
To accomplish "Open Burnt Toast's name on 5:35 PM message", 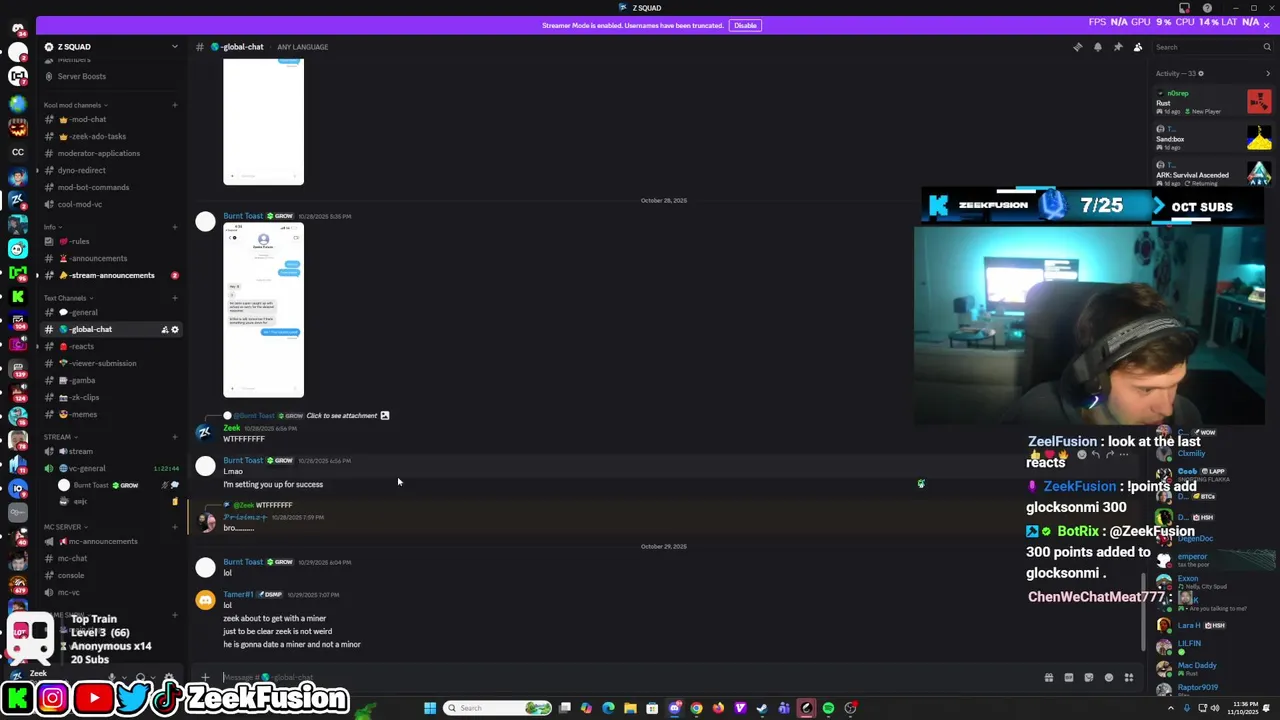I will (243, 216).
